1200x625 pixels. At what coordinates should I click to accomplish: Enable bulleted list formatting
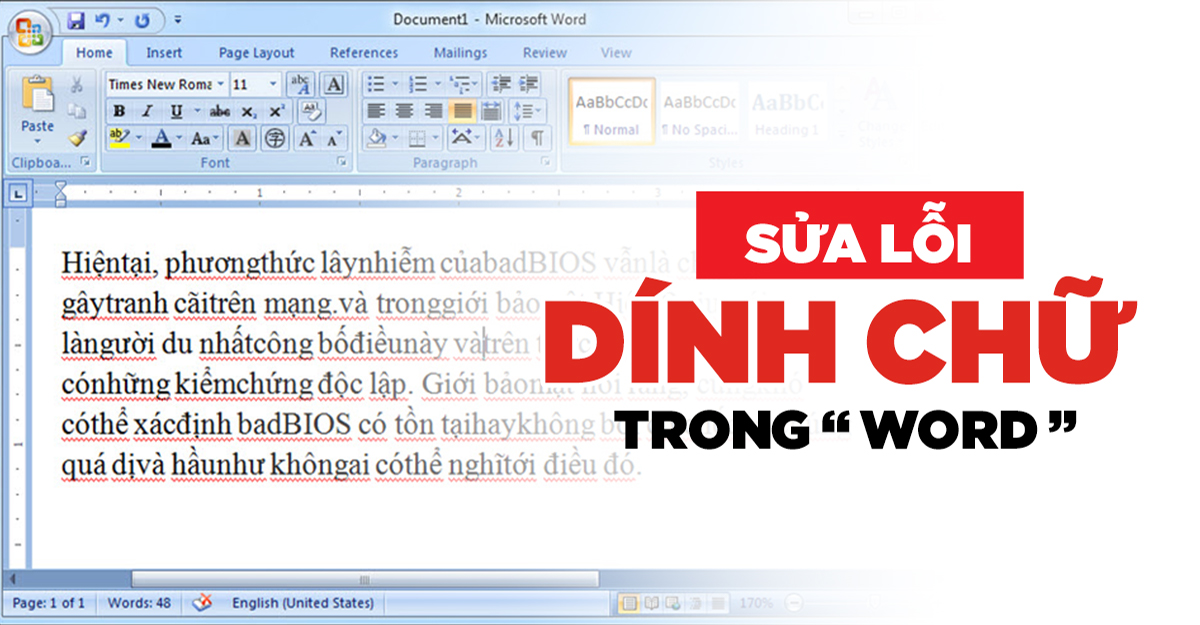[377, 83]
